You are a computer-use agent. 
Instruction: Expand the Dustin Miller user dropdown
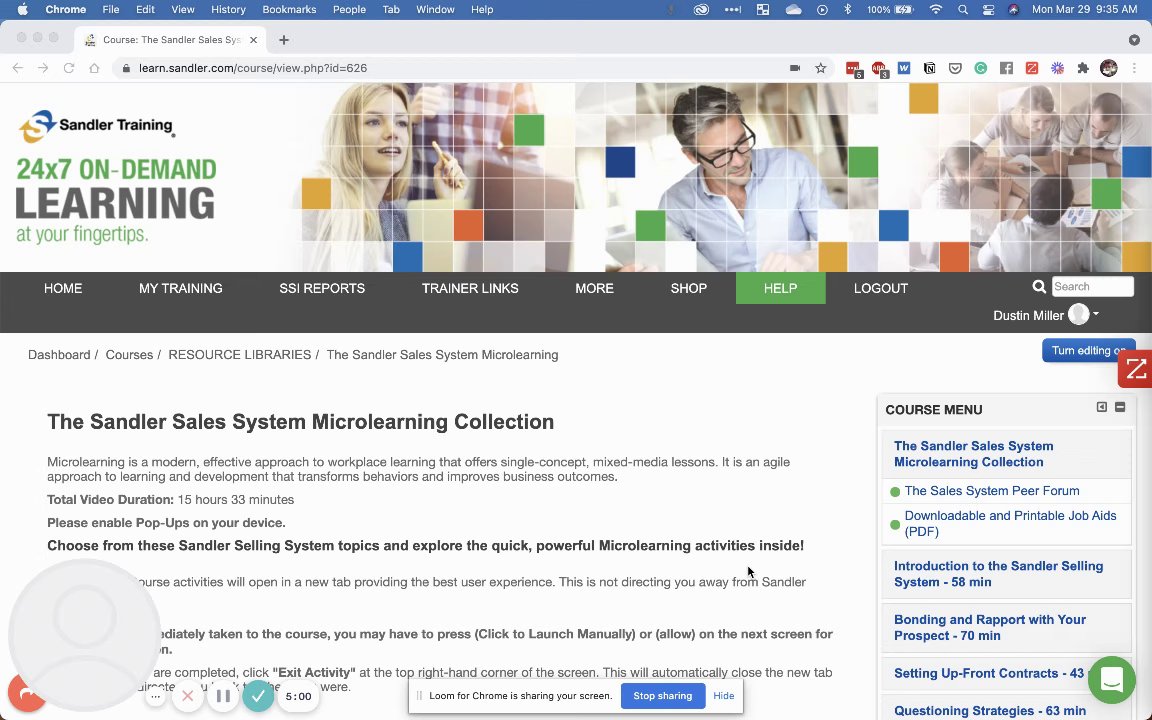(x=1046, y=315)
